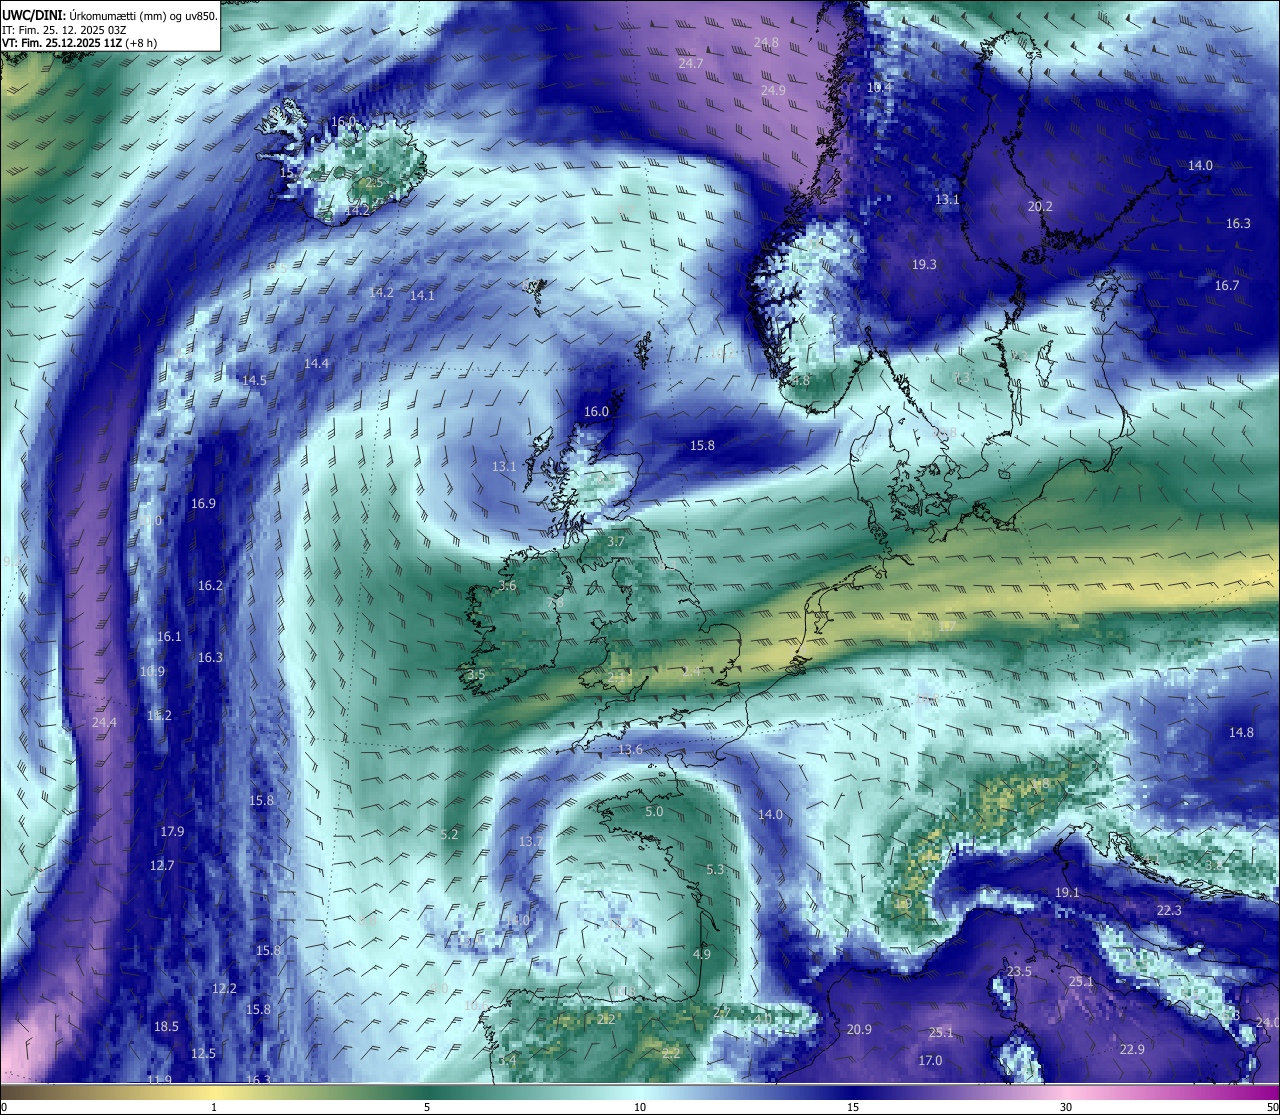Click legend tick label 30

click(x=1066, y=1107)
